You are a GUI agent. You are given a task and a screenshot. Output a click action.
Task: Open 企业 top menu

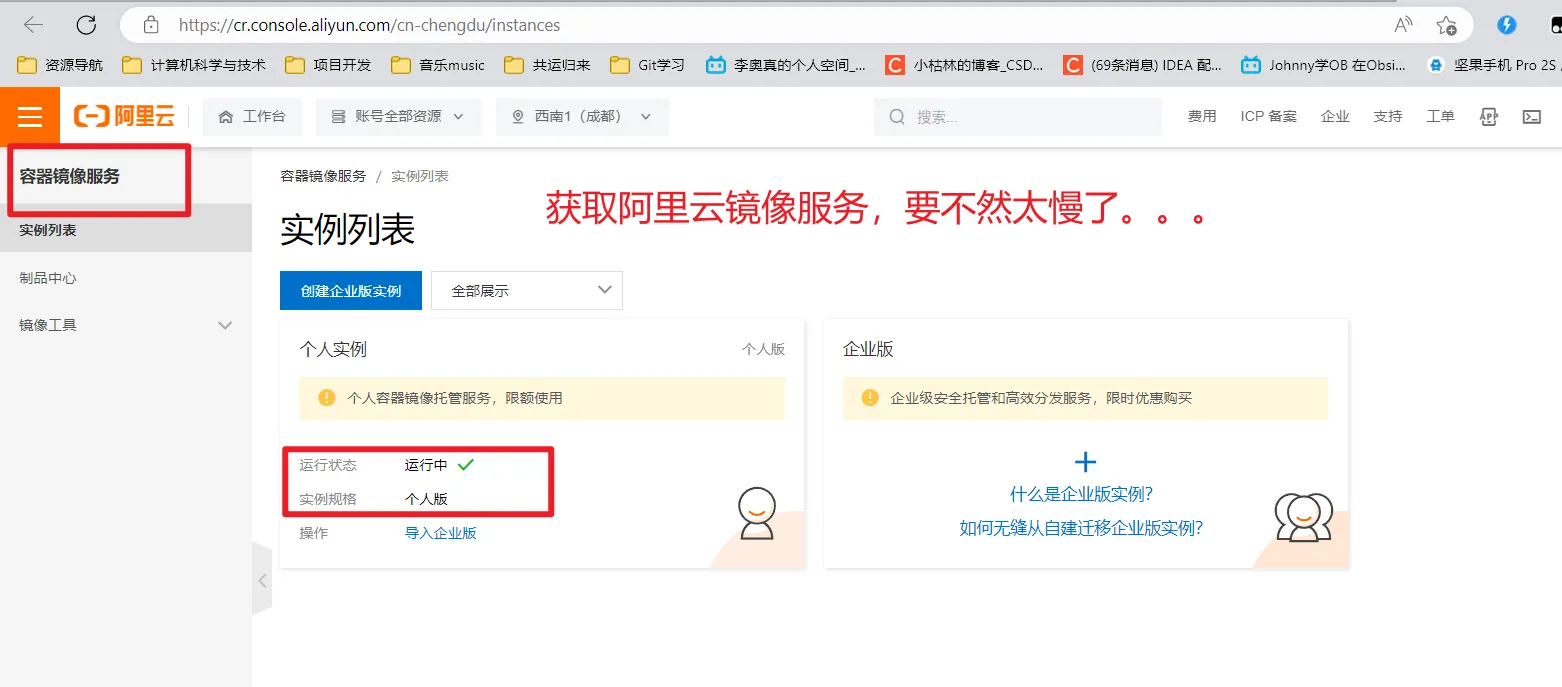[1335, 116]
